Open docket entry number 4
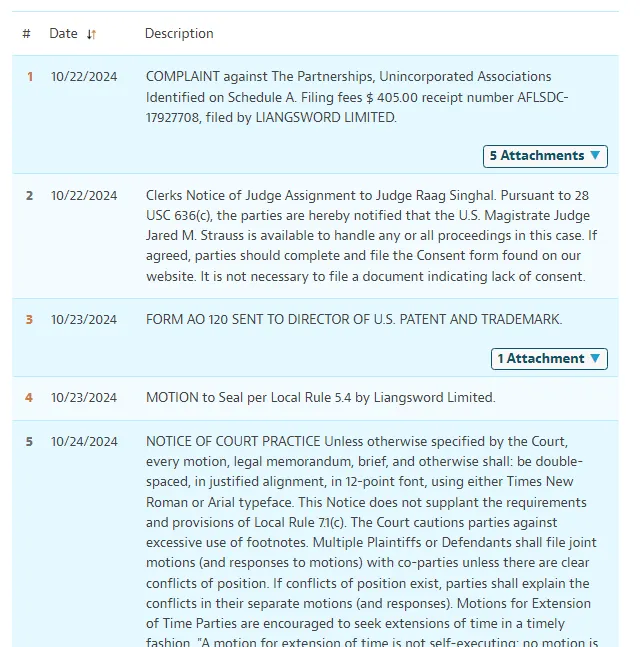644x647 pixels. [x=29, y=398]
